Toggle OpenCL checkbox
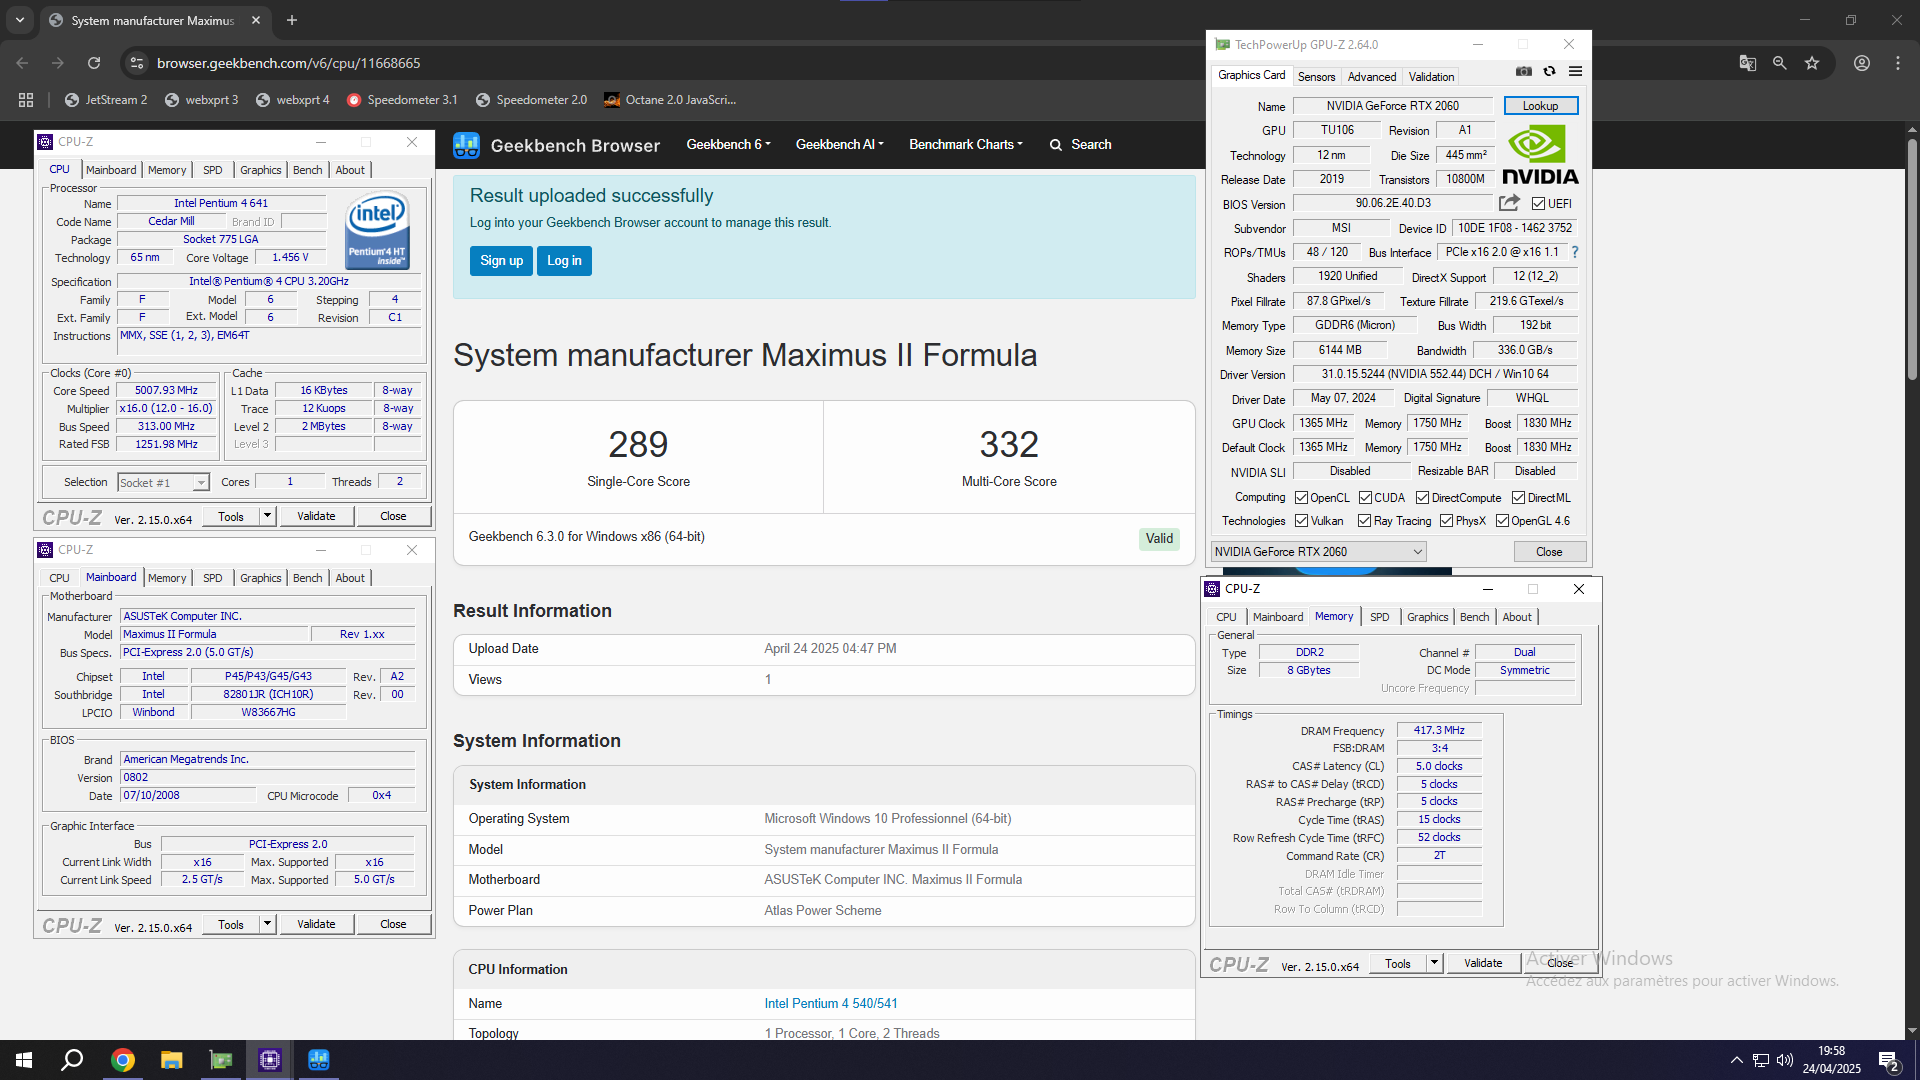This screenshot has height=1080, width=1920. [1301, 498]
